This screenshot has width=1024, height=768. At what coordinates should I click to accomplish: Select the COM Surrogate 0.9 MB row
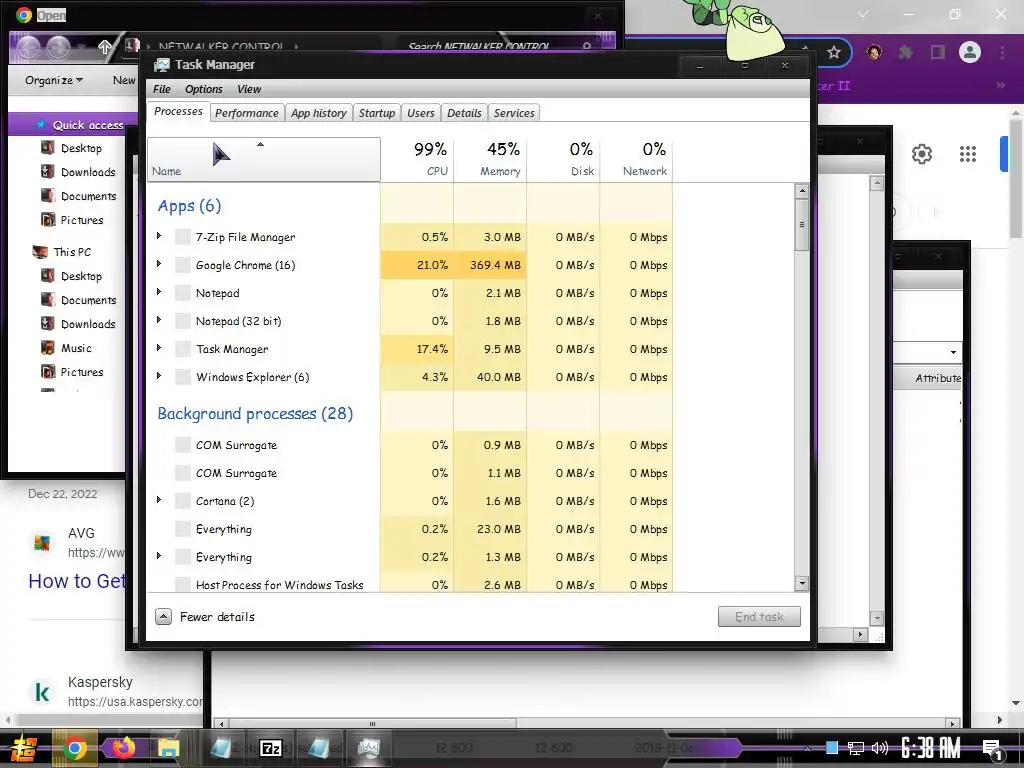pyautogui.click(x=410, y=445)
